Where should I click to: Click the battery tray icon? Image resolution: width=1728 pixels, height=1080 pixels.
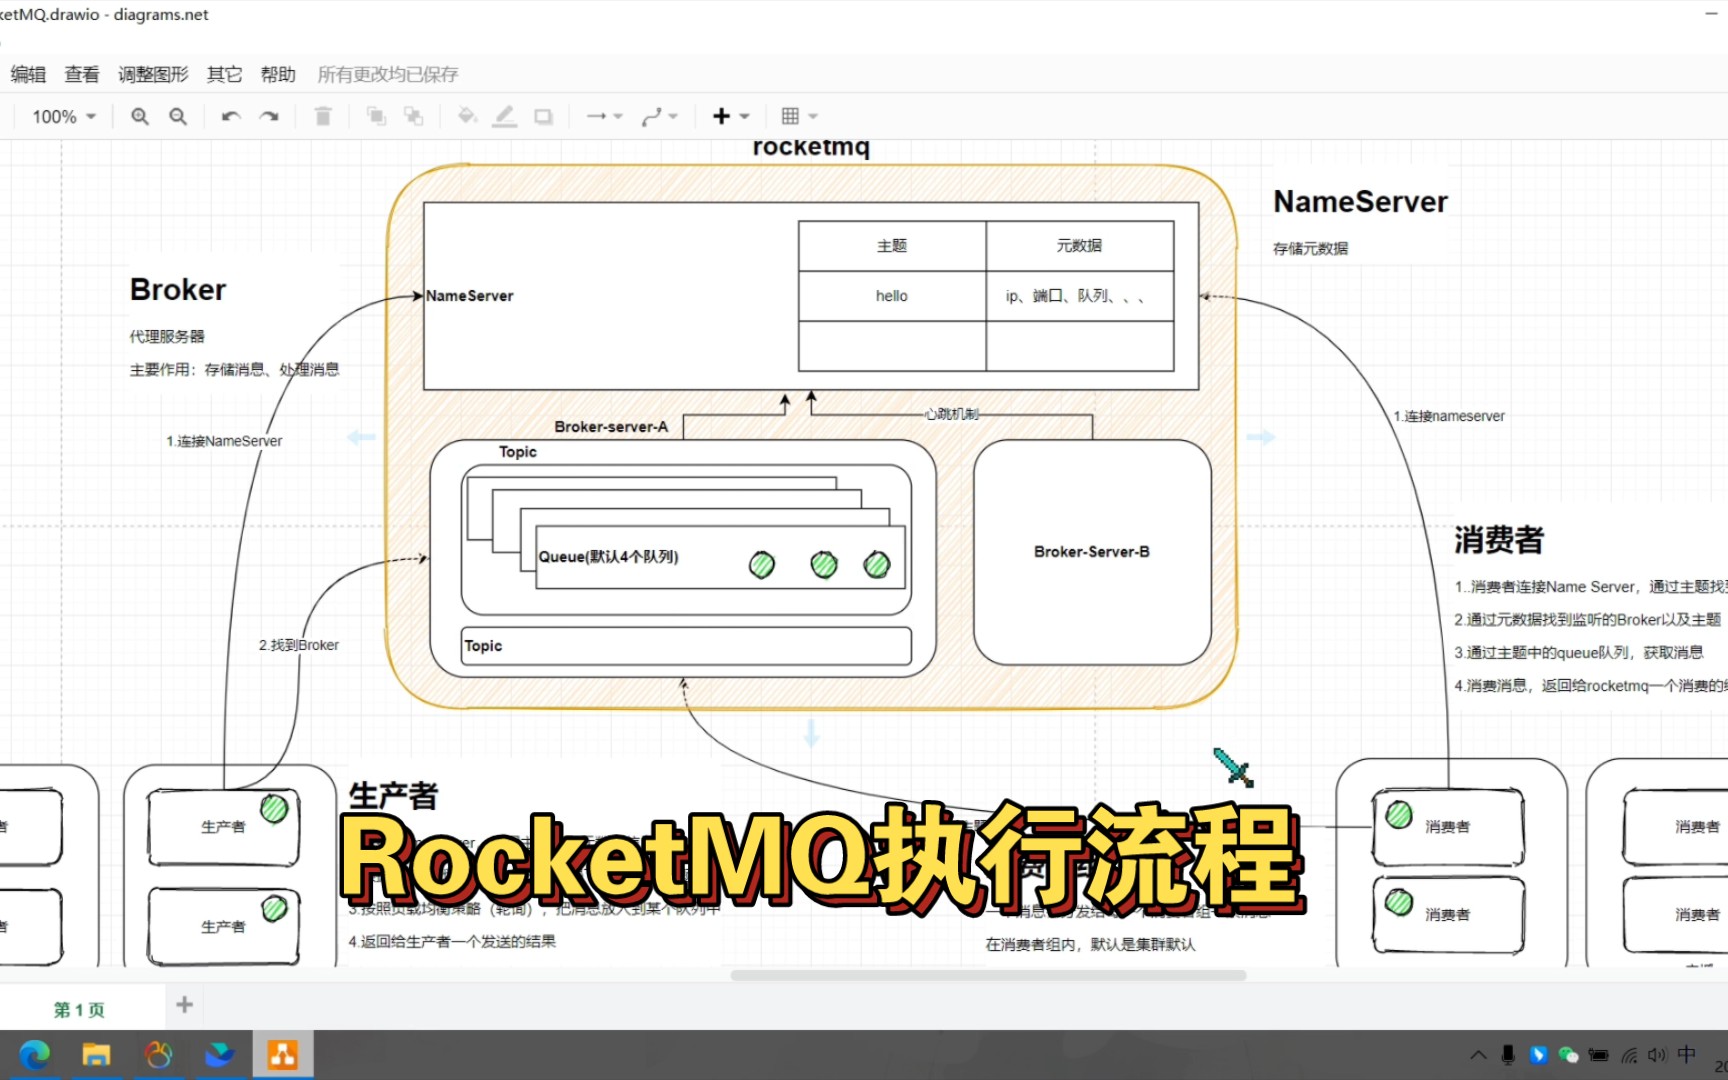1598,1055
